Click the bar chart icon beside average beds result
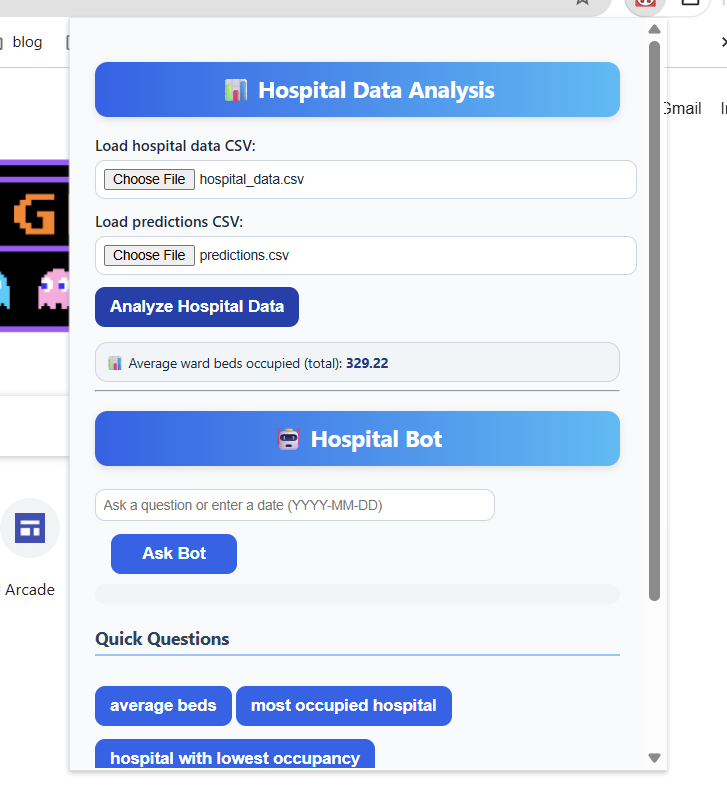The width and height of the screenshot is (727, 810). coord(112,362)
